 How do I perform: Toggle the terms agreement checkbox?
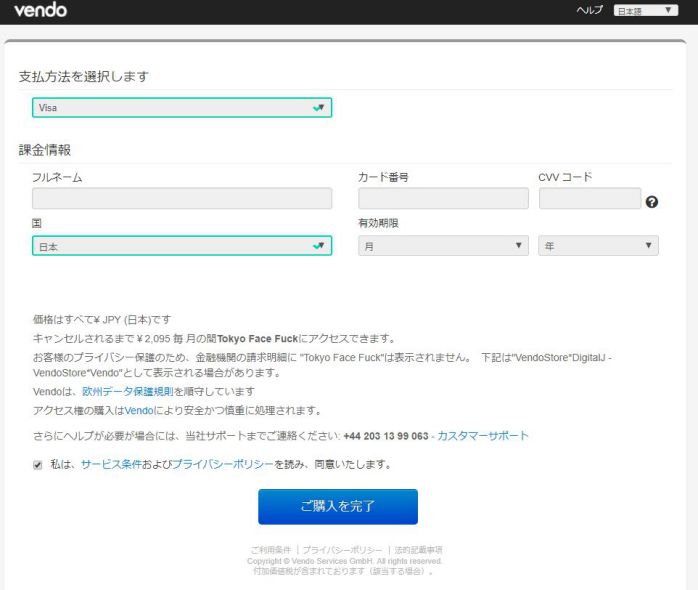(38, 465)
